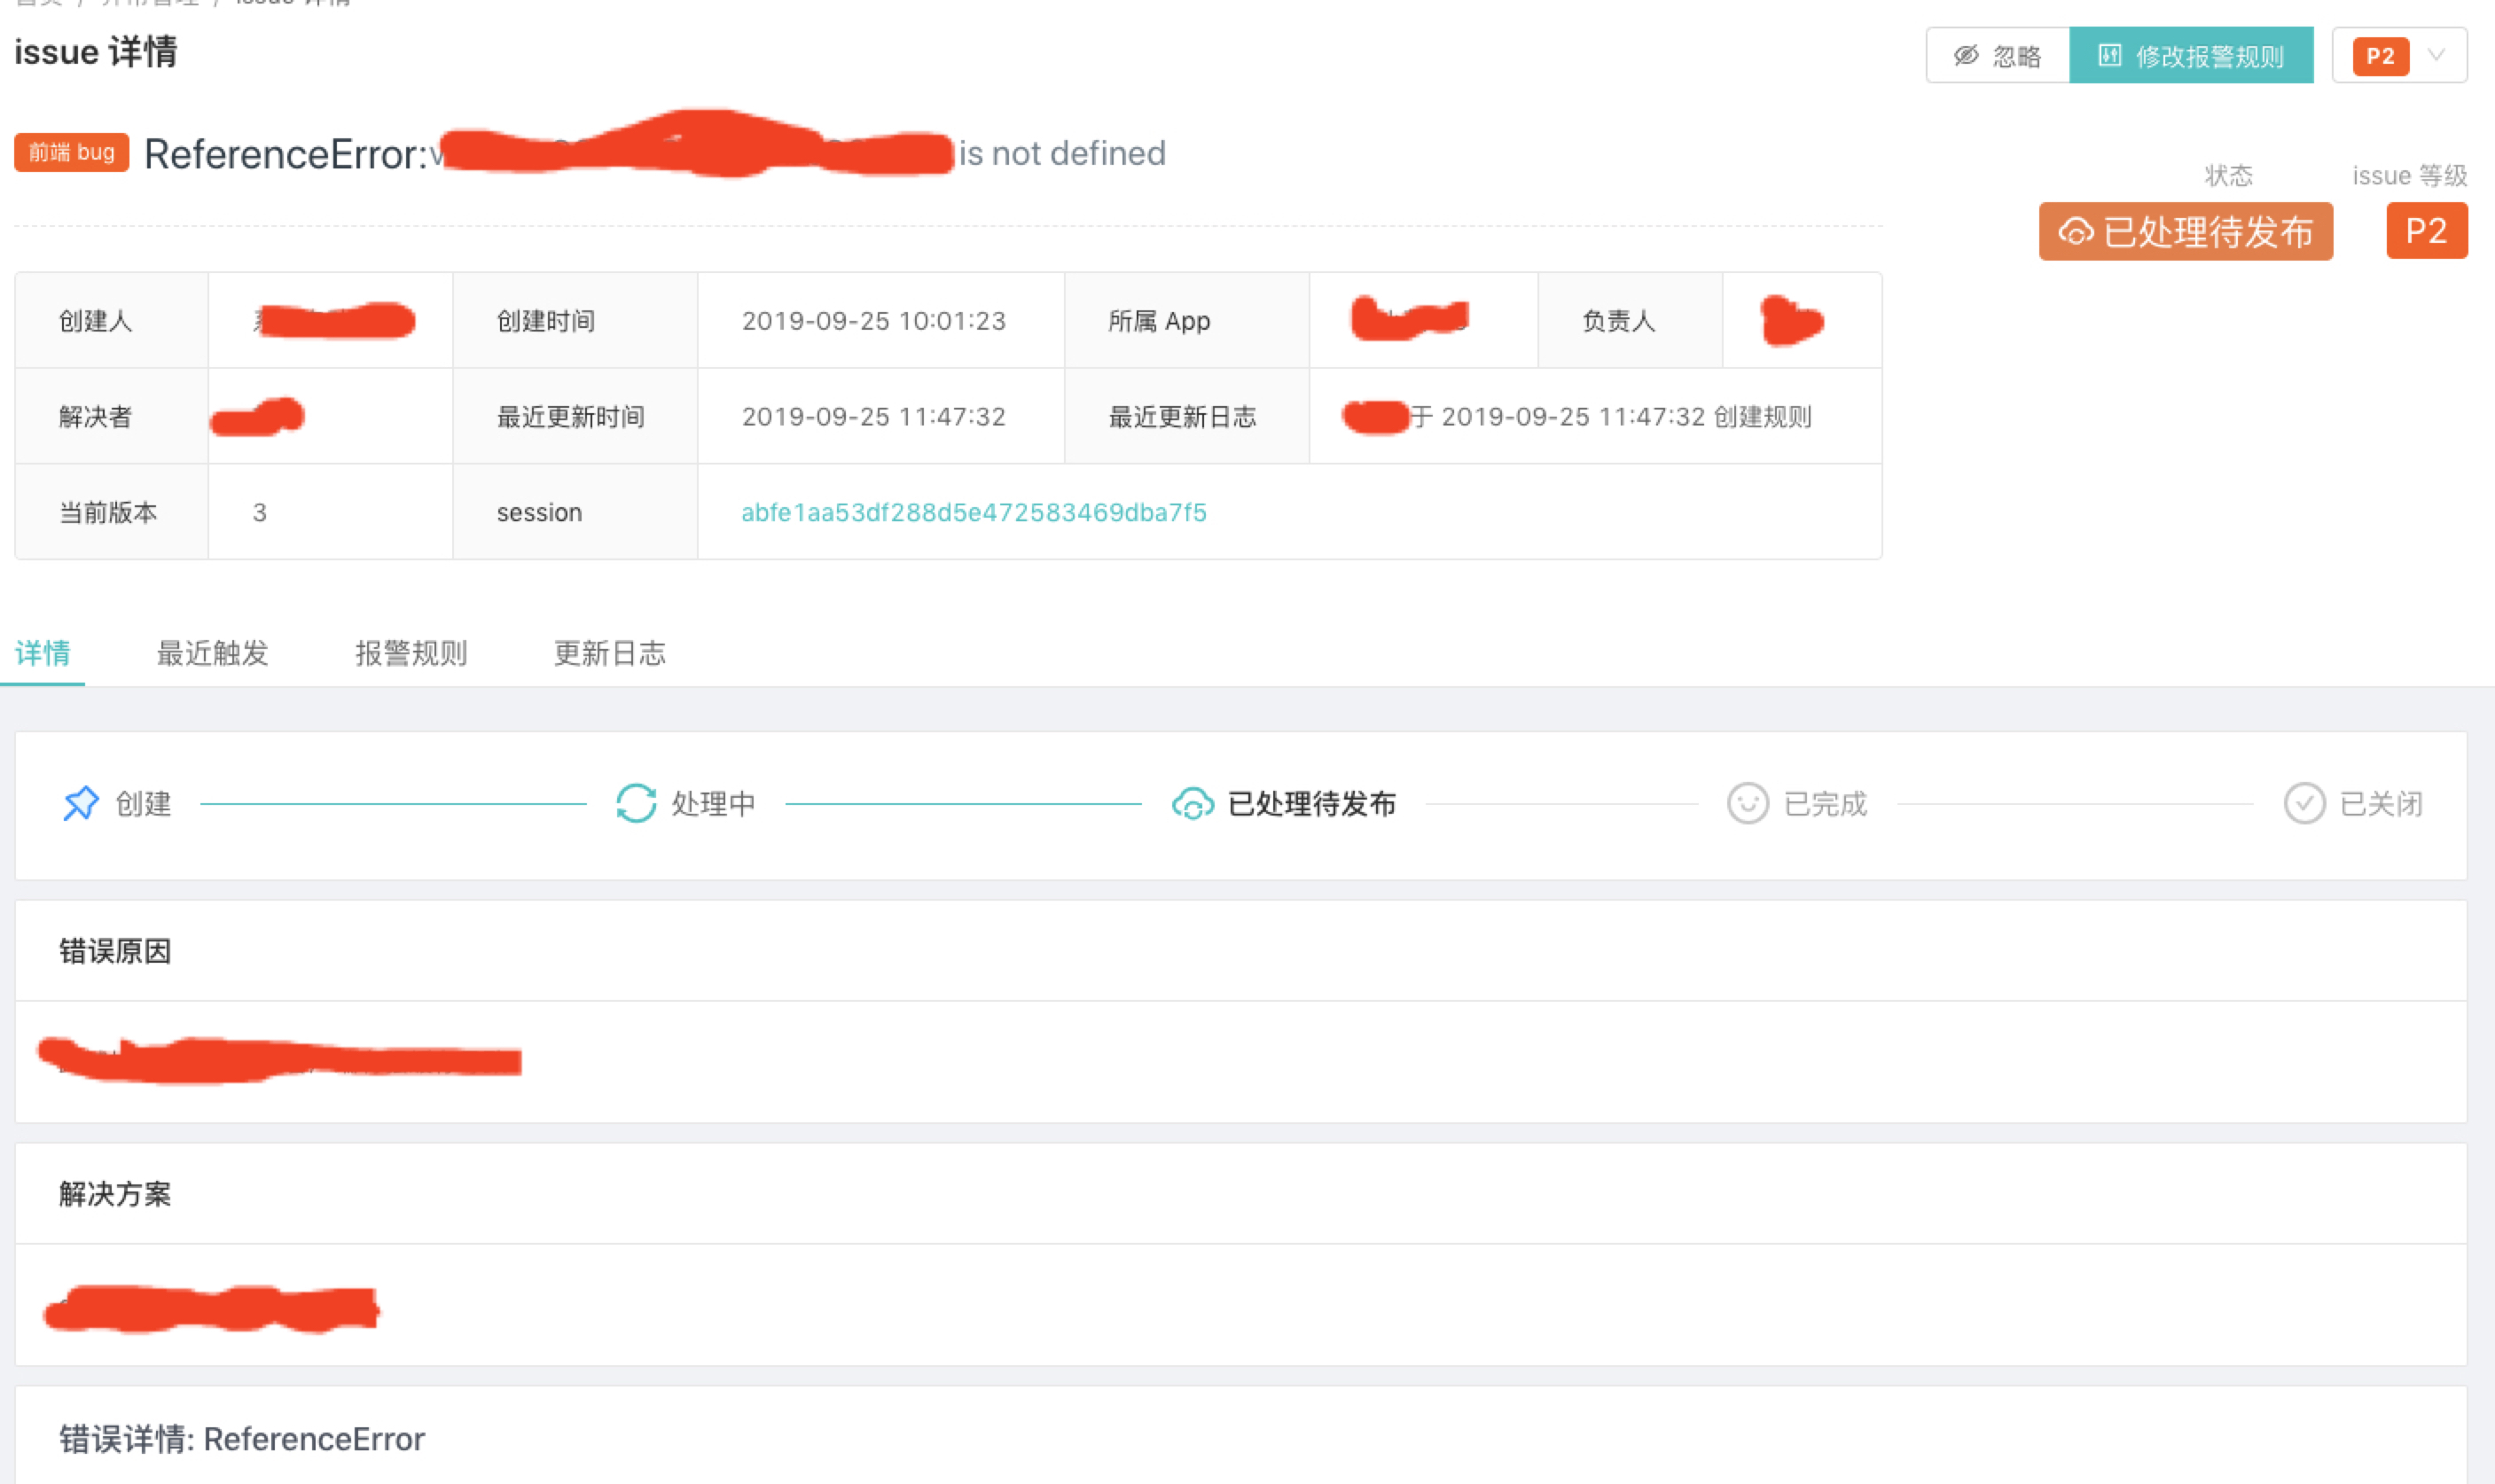The height and width of the screenshot is (1484, 2495).
Task: Click the crossed-eye icon in 忽略 button
Action: (1965, 56)
